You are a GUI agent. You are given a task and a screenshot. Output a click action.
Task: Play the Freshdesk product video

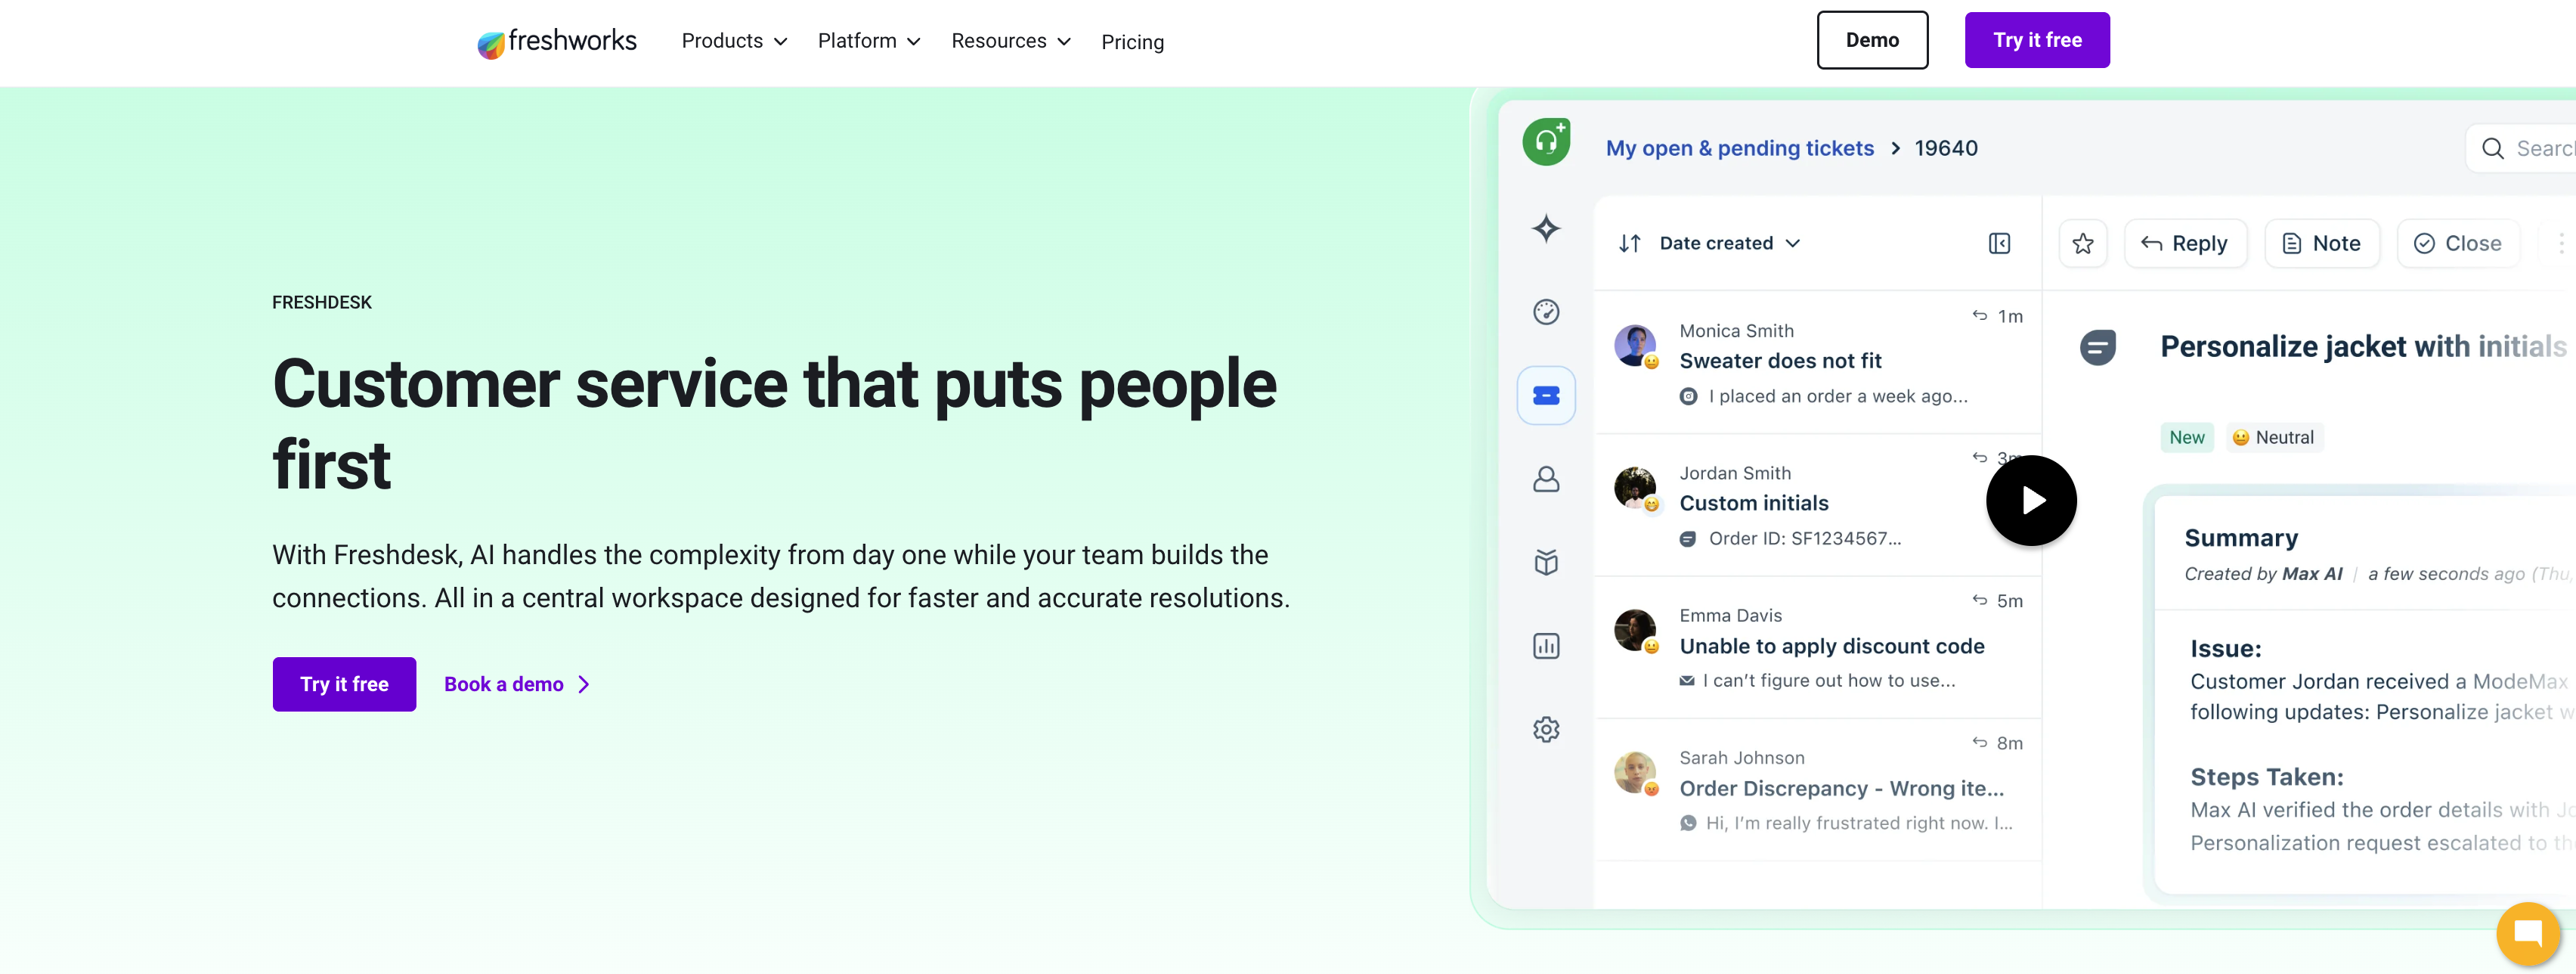[x=2030, y=500]
